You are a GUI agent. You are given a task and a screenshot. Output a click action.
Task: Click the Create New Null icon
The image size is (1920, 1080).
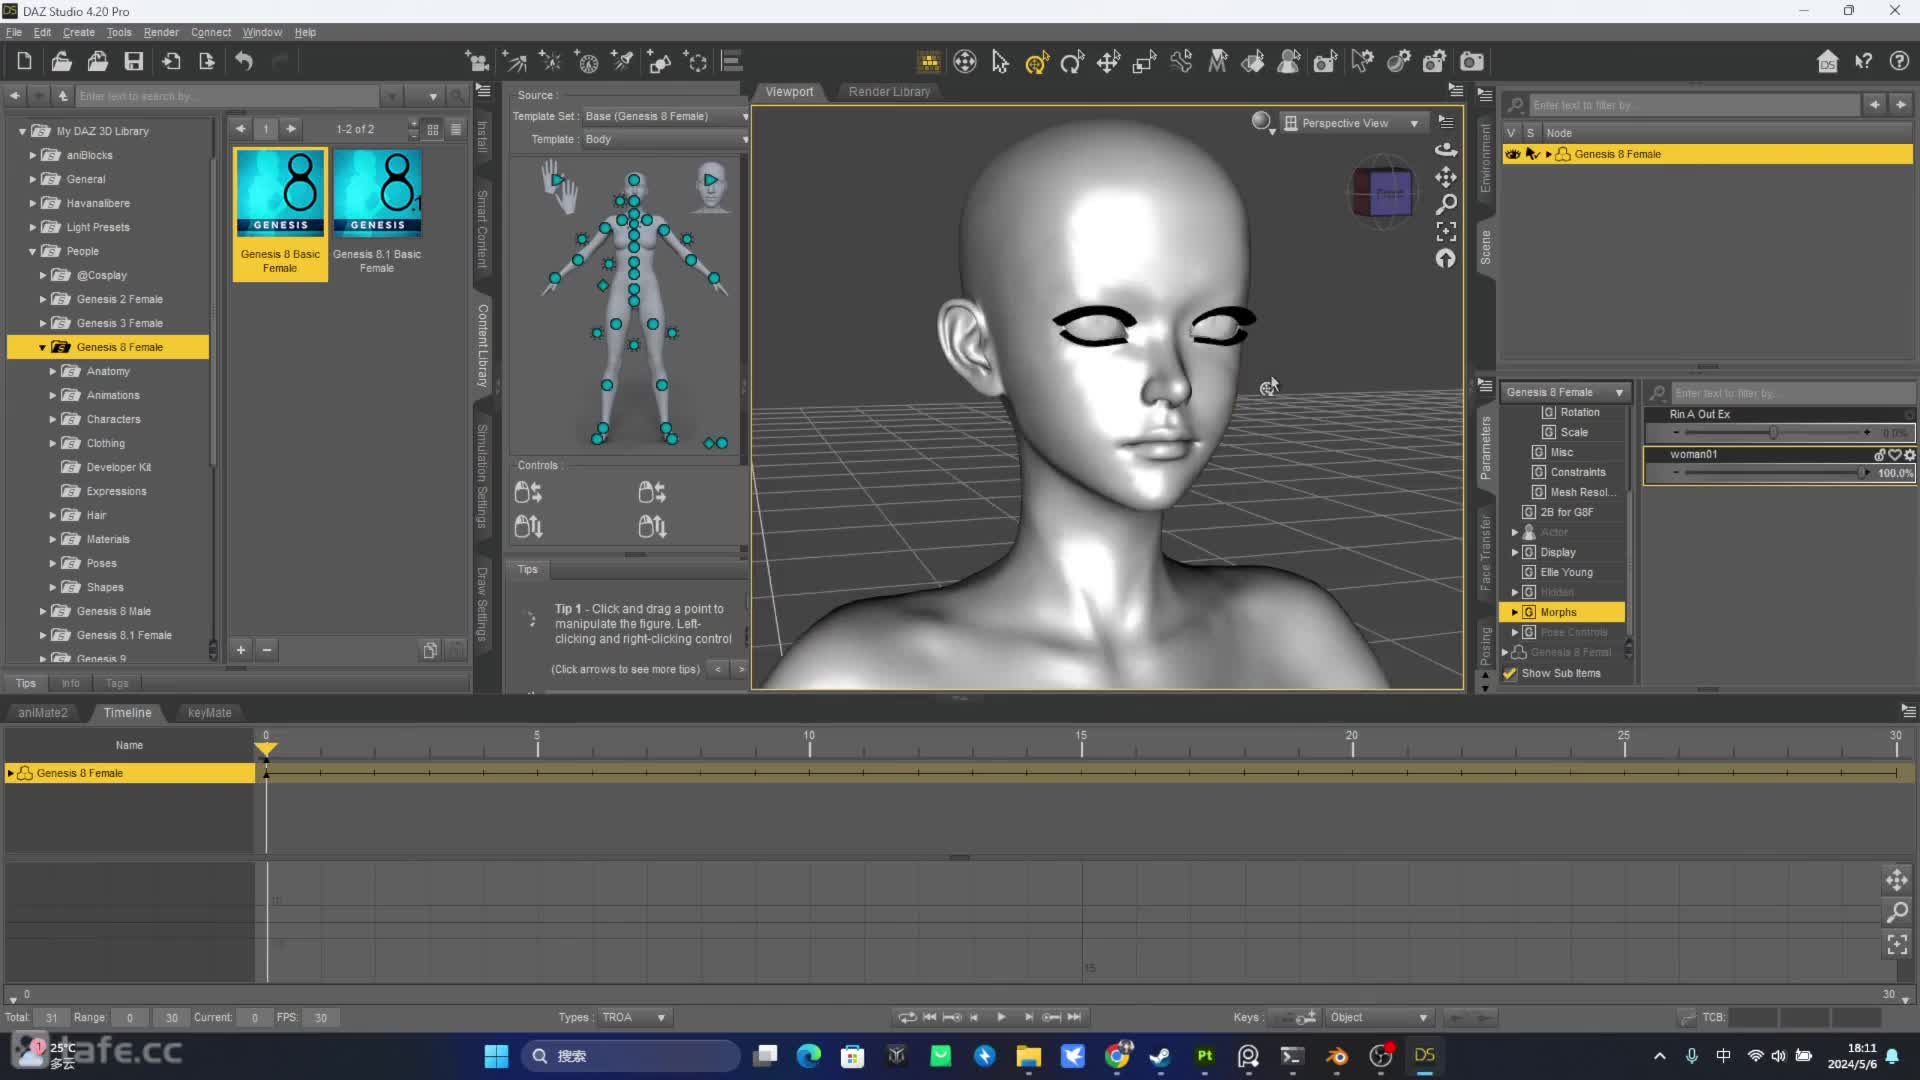pyautogui.click(x=697, y=62)
